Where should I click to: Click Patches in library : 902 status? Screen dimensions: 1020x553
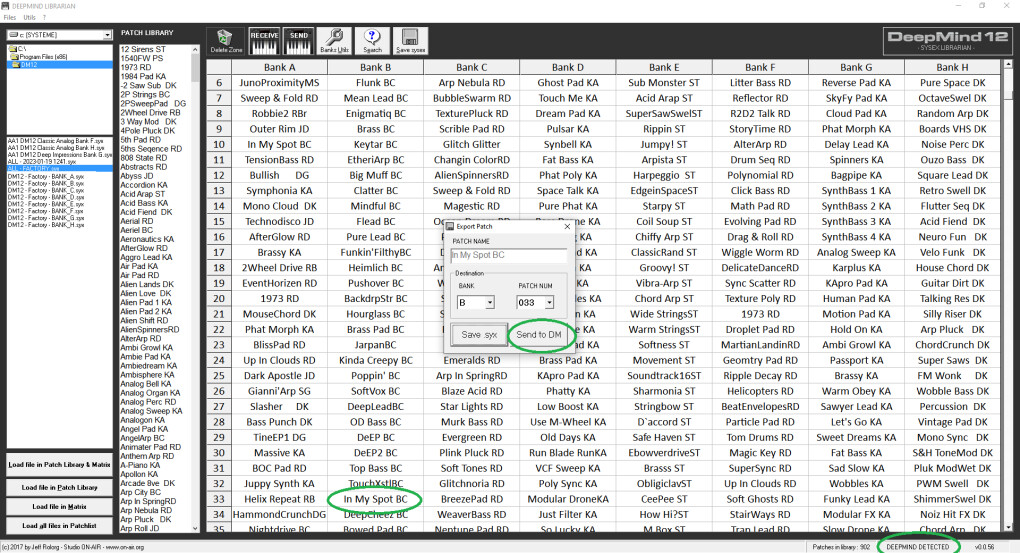pos(840,547)
